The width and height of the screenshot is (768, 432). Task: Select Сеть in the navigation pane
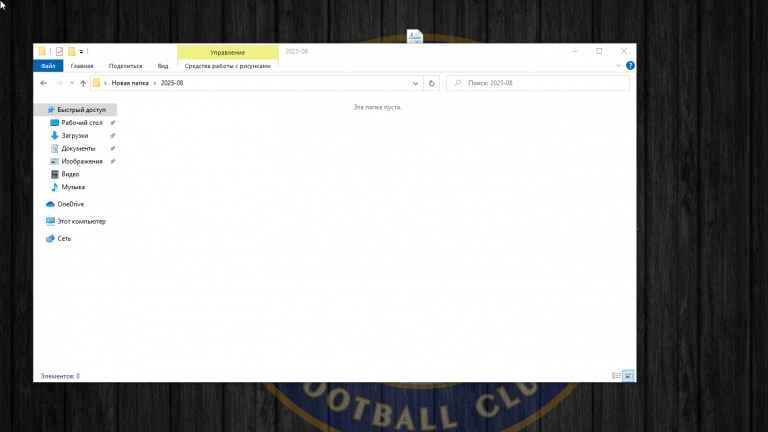coord(64,239)
